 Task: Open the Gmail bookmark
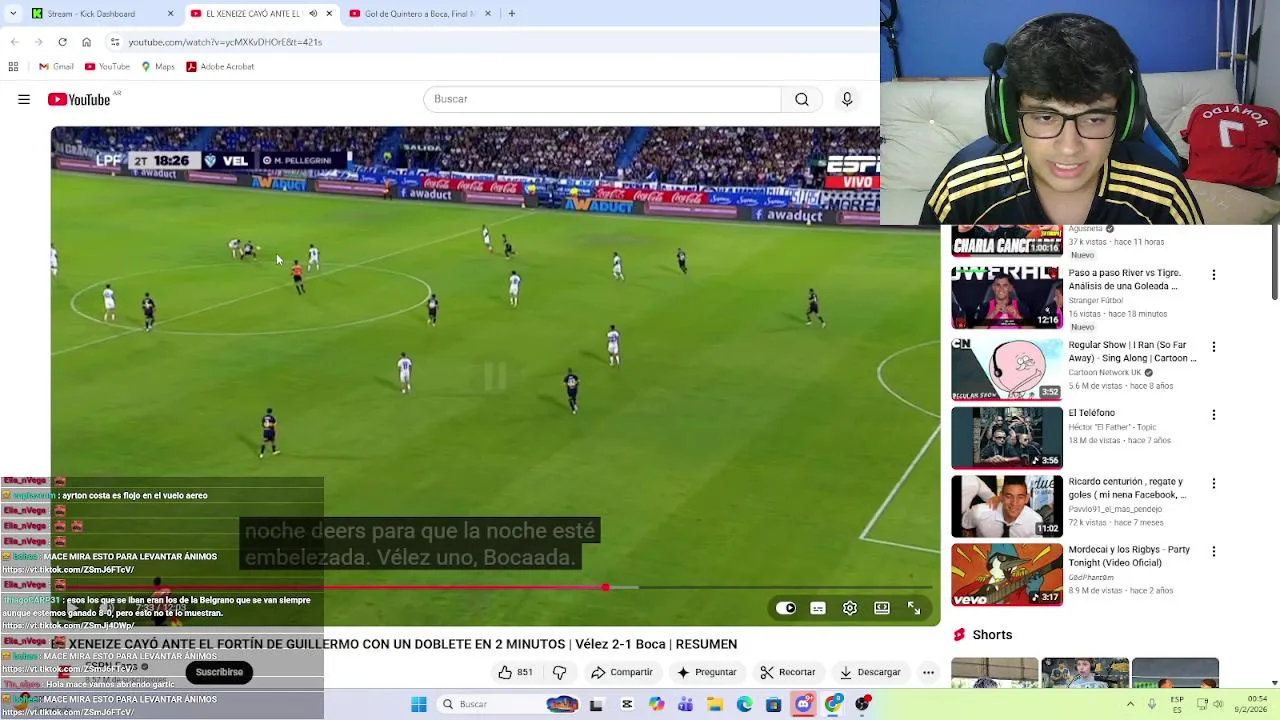[56, 67]
